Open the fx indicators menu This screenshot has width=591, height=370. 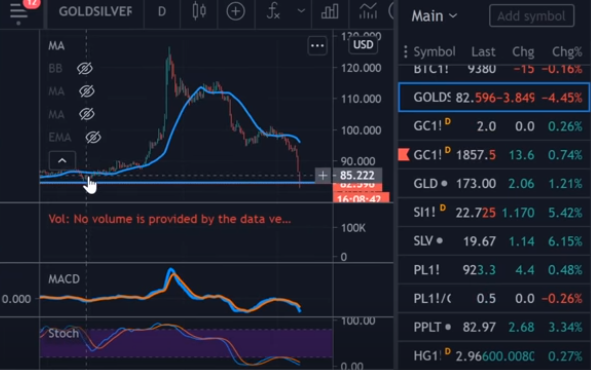click(273, 11)
